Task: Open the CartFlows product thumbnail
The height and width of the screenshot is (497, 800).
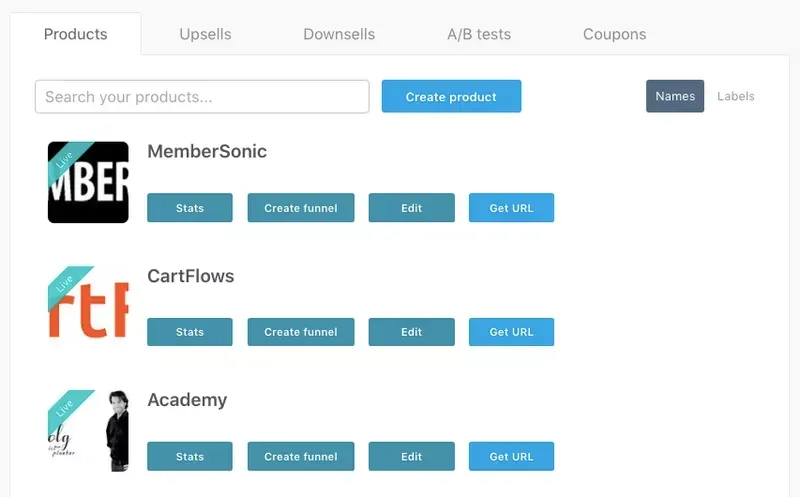Action: [88, 306]
